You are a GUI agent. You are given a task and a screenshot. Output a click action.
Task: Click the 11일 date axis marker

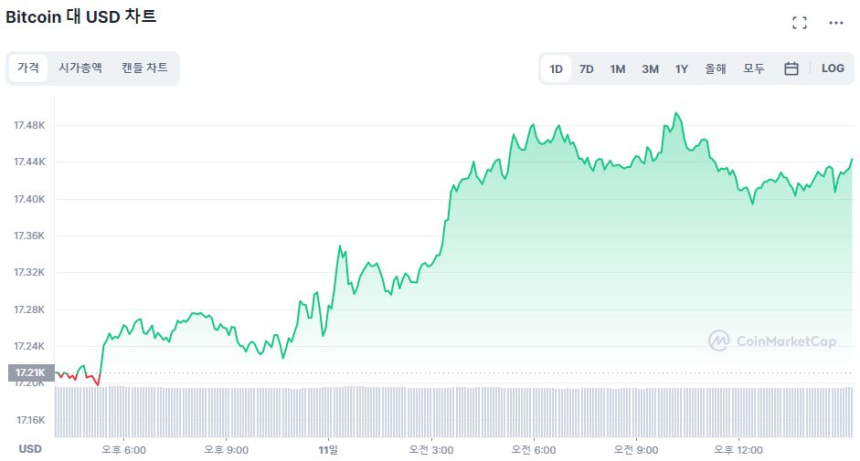[328, 449]
